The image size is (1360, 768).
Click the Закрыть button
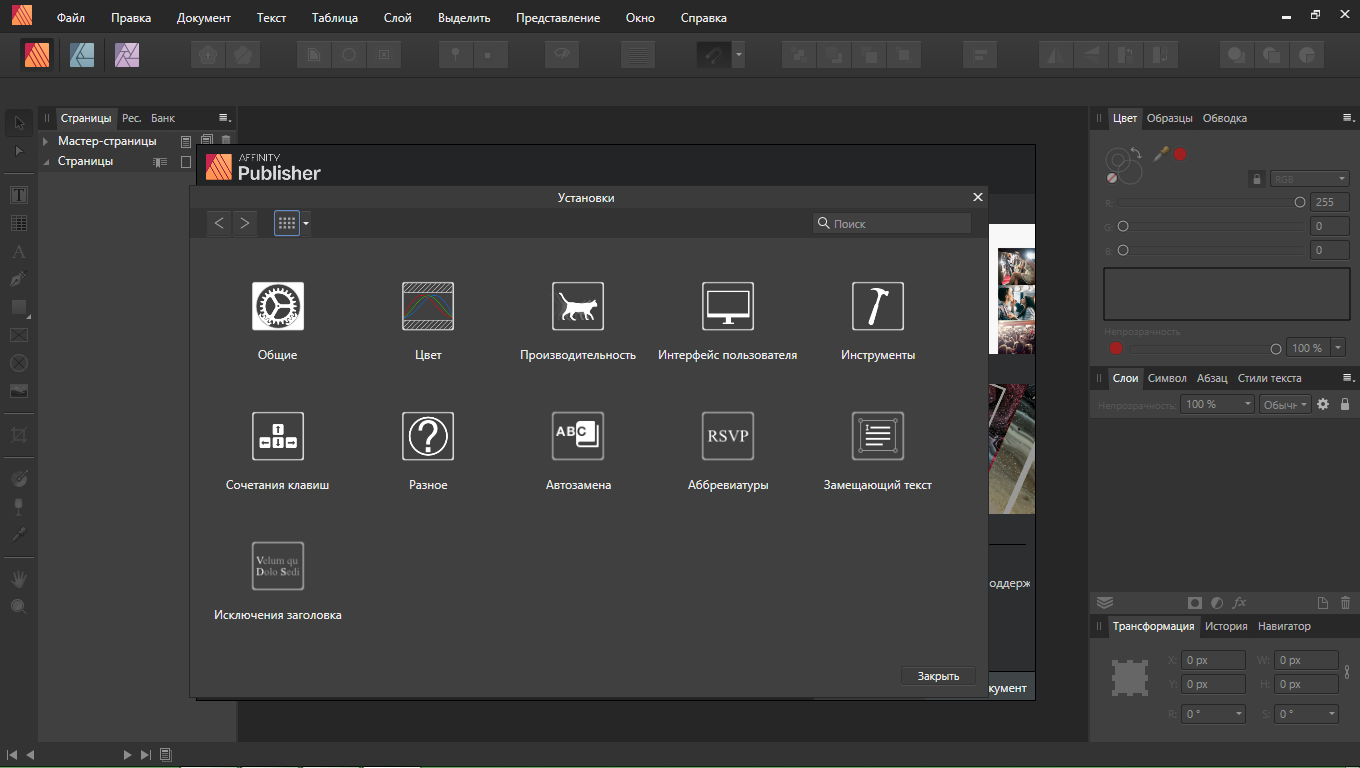coord(938,676)
